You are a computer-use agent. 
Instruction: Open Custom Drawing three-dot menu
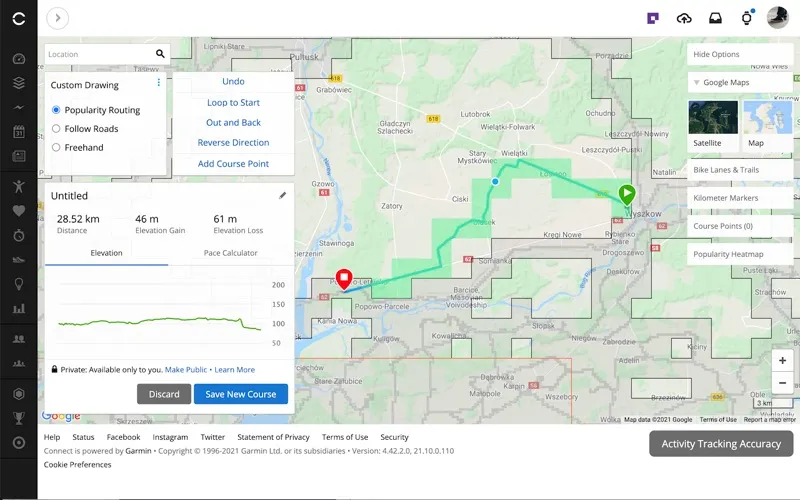point(159,83)
